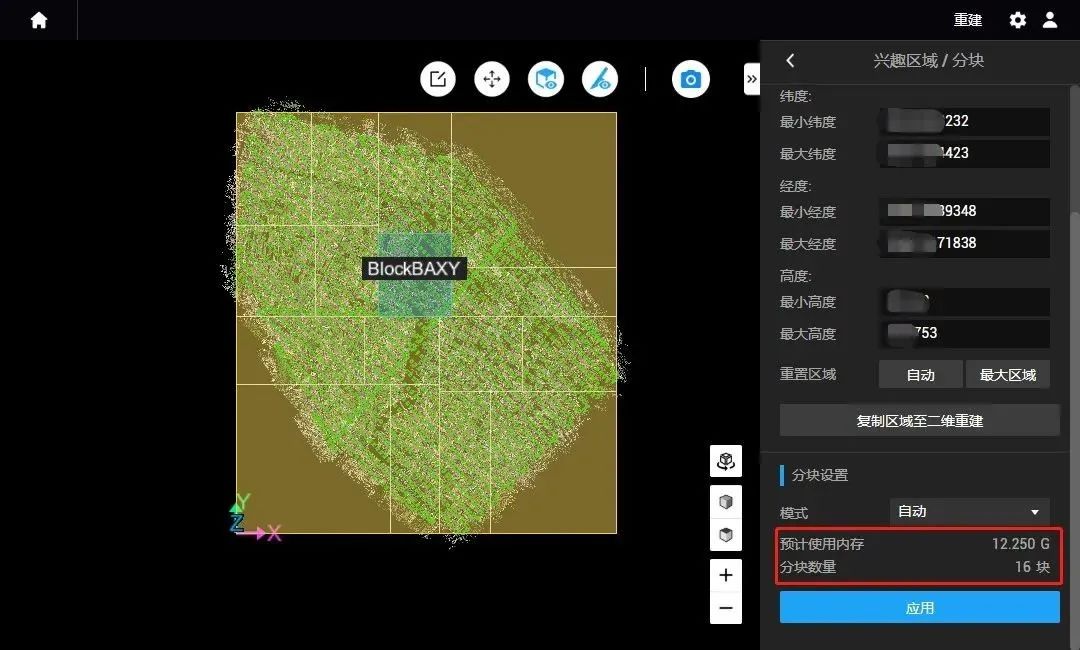Click the 最小纬度 input field
This screenshot has height=650, width=1080.
click(964, 122)
